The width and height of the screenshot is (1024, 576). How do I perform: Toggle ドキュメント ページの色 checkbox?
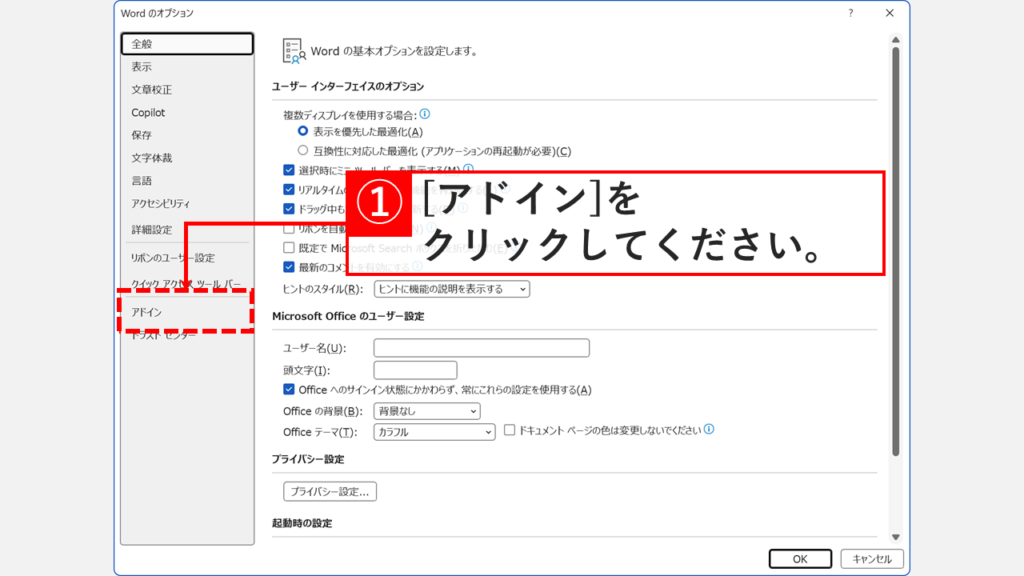pyautogui.click(x=509, y=430)
